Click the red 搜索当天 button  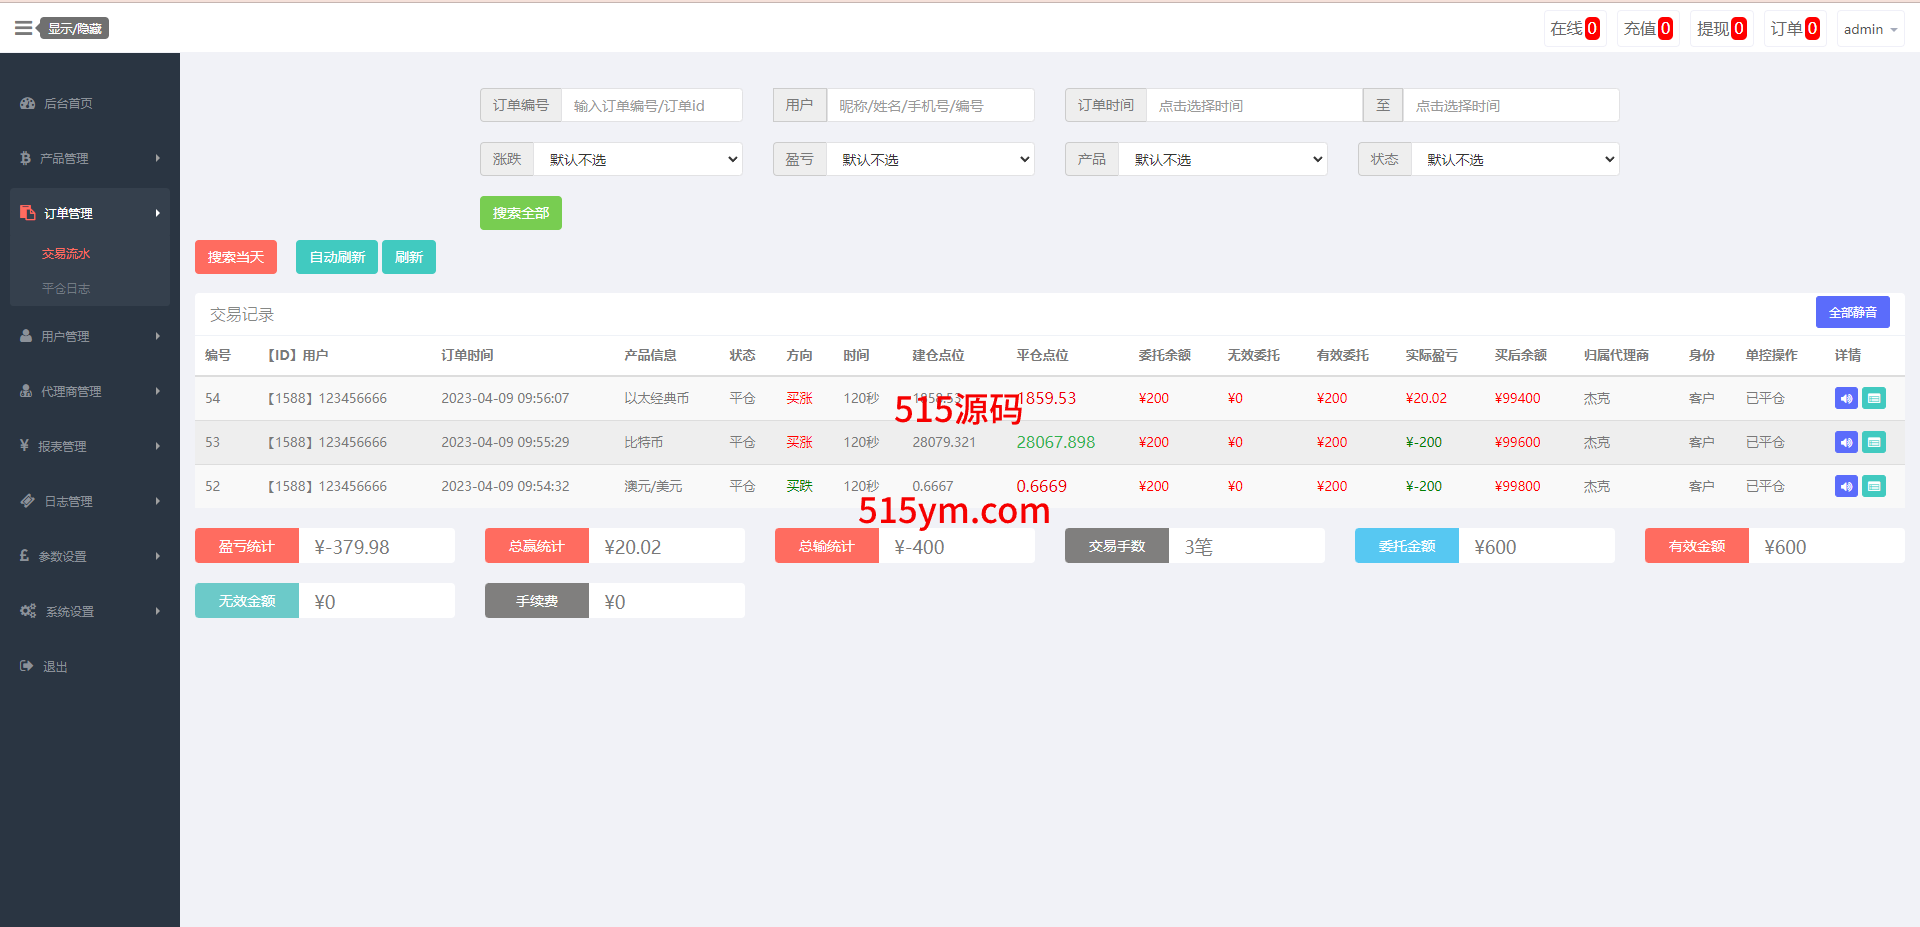click(236, 257)
